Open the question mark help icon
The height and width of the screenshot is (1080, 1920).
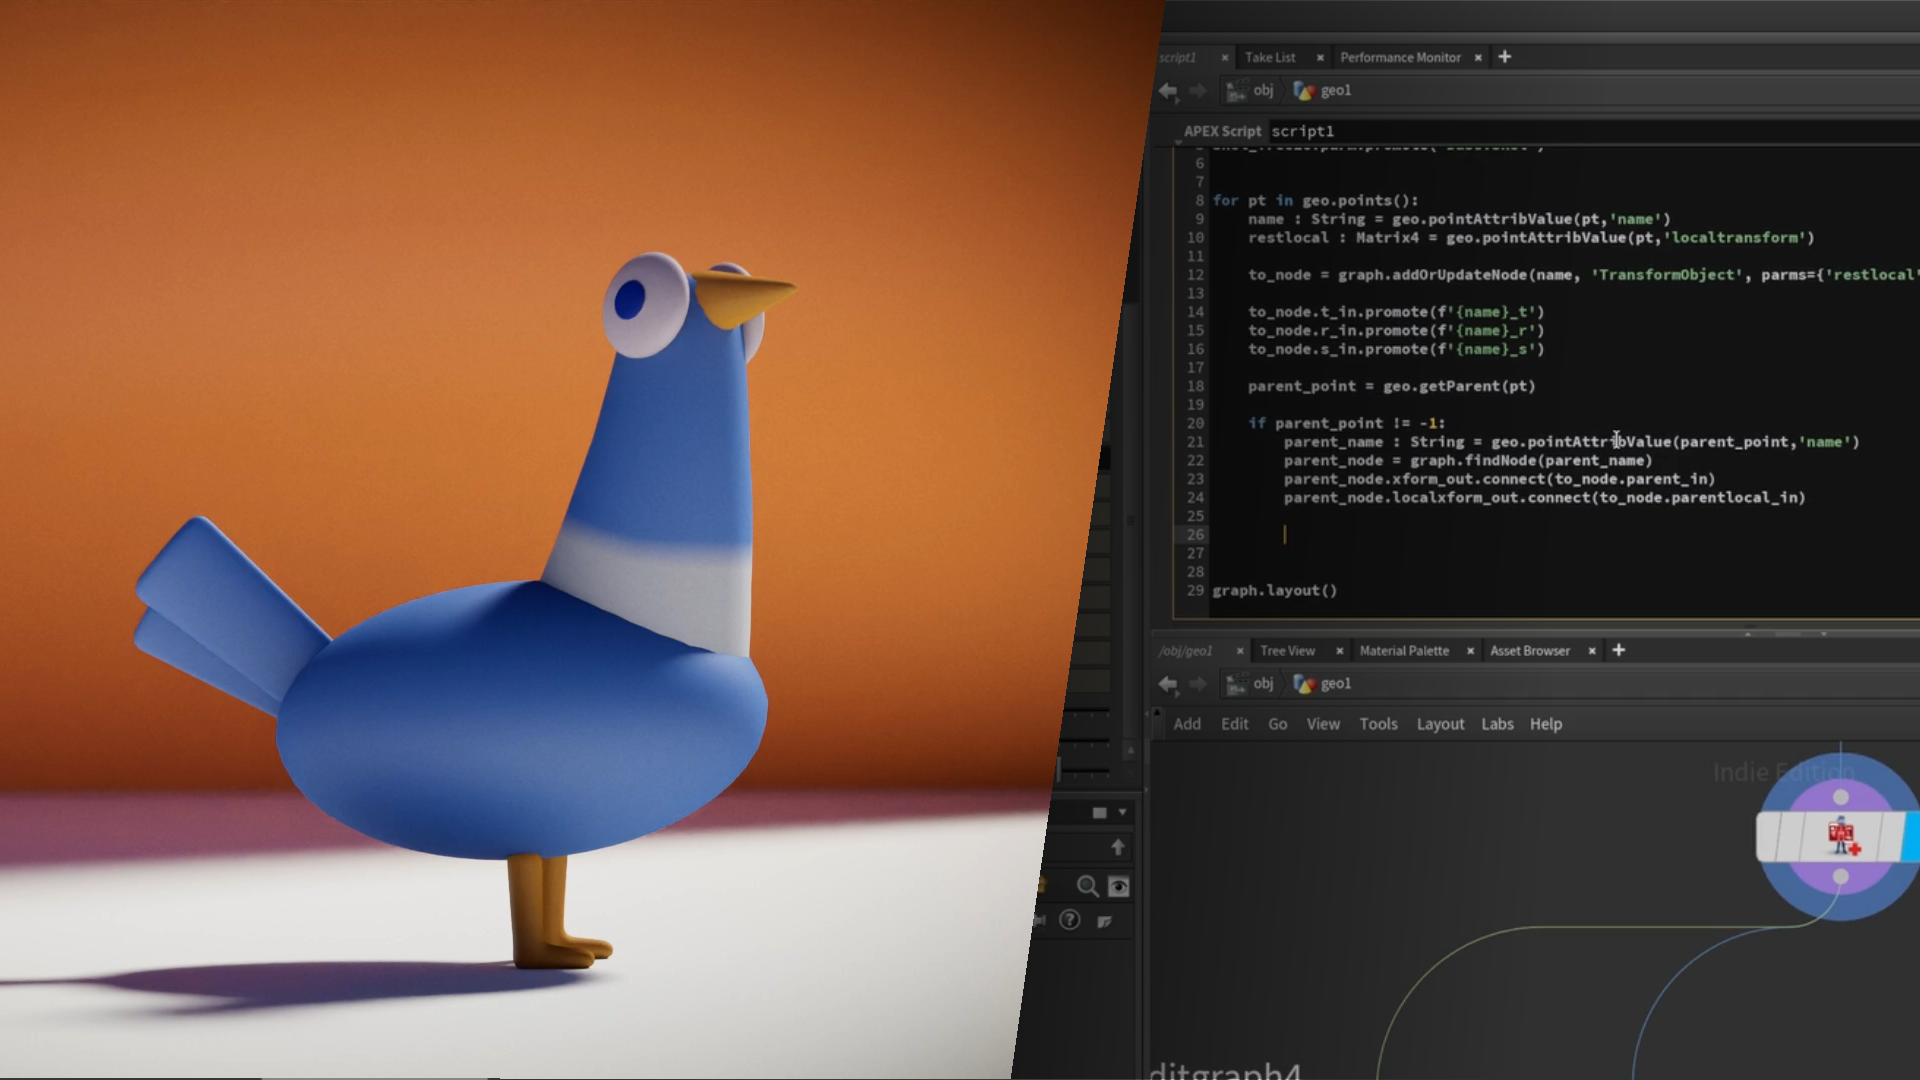click(1070, 920)
